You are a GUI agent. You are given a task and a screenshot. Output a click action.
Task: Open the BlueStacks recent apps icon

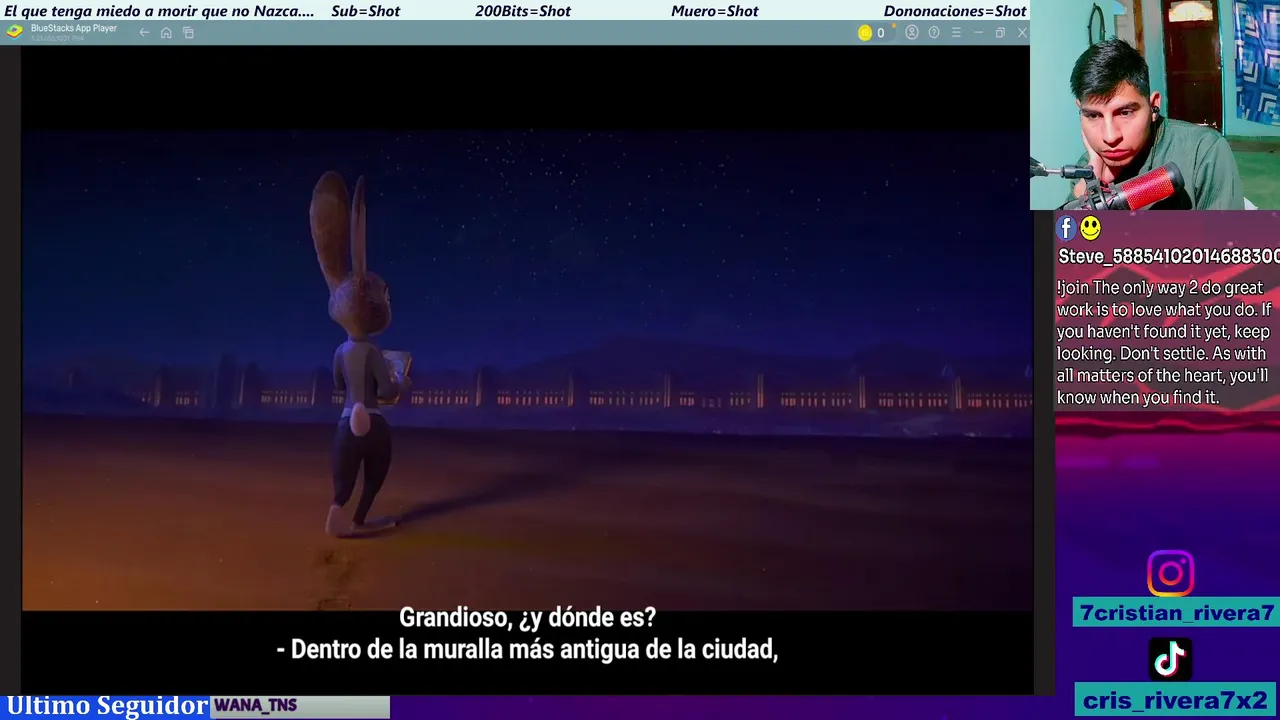coord(188,33)
